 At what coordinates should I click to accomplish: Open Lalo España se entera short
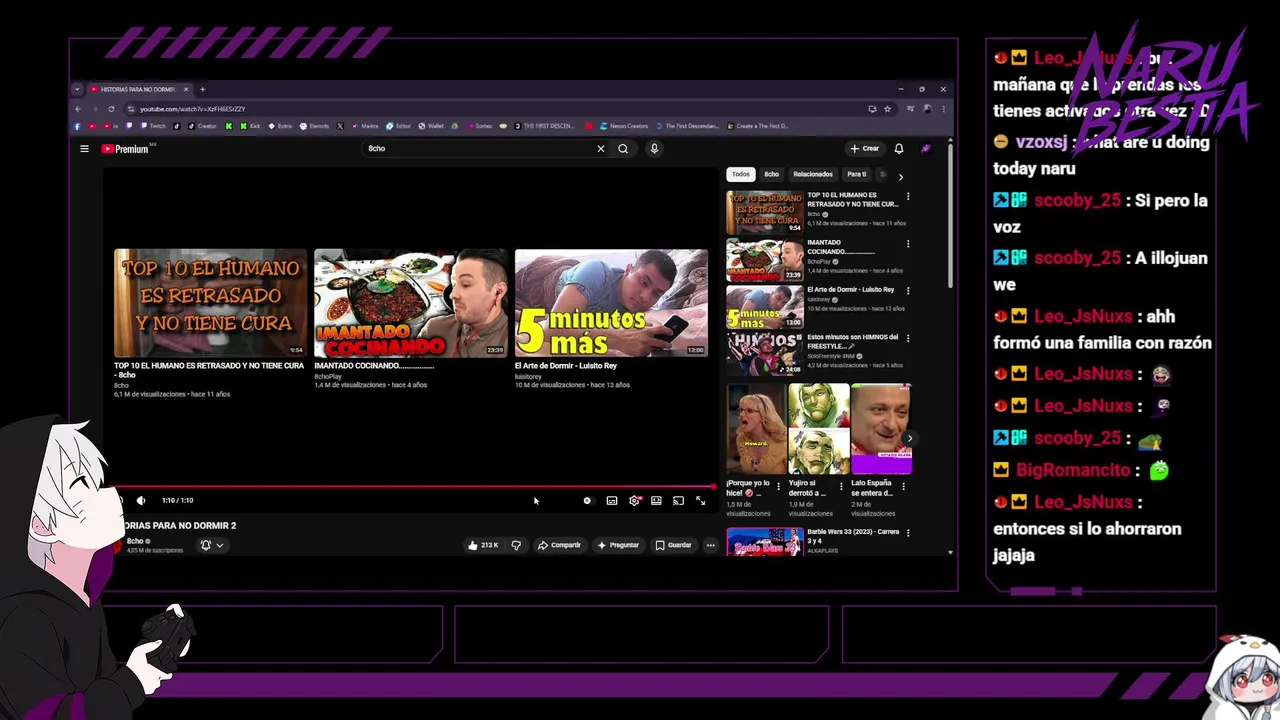point(881,429)
